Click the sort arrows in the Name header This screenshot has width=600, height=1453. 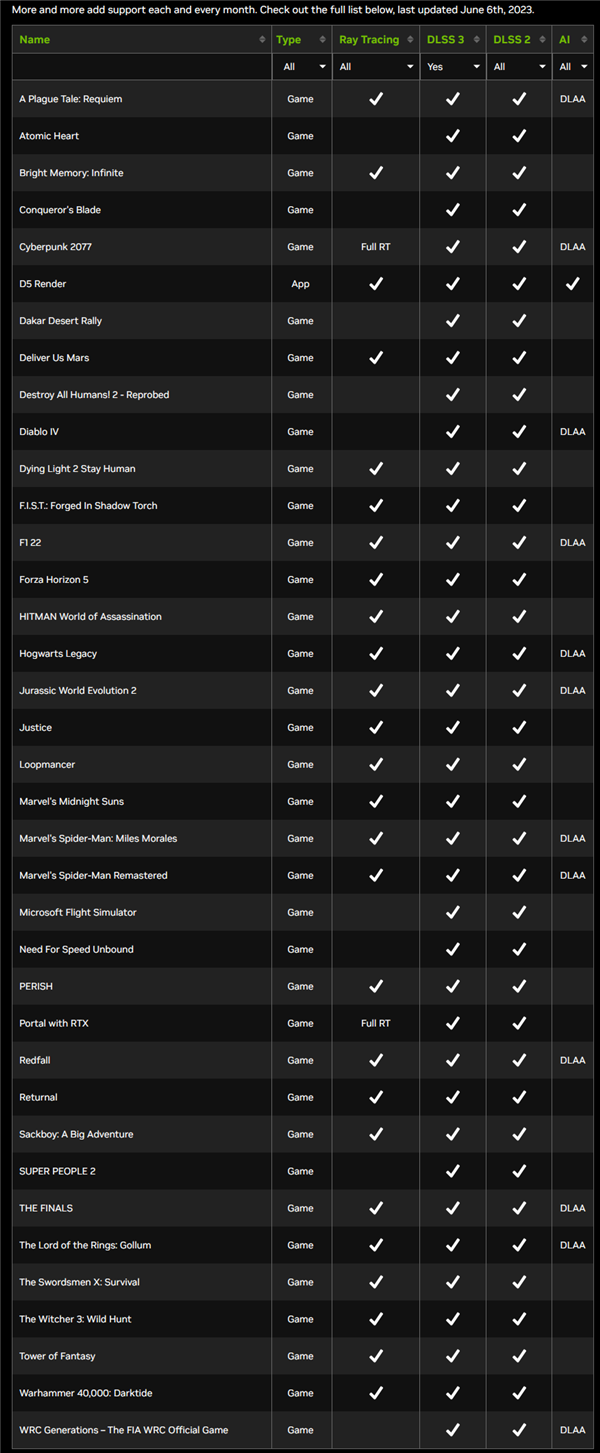(x=262, y=40)
